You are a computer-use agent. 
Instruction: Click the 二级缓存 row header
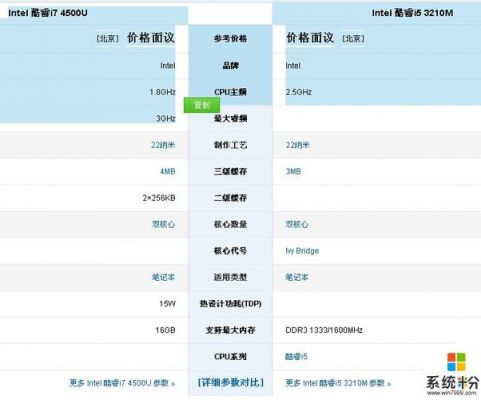click(x=230, y=198)
